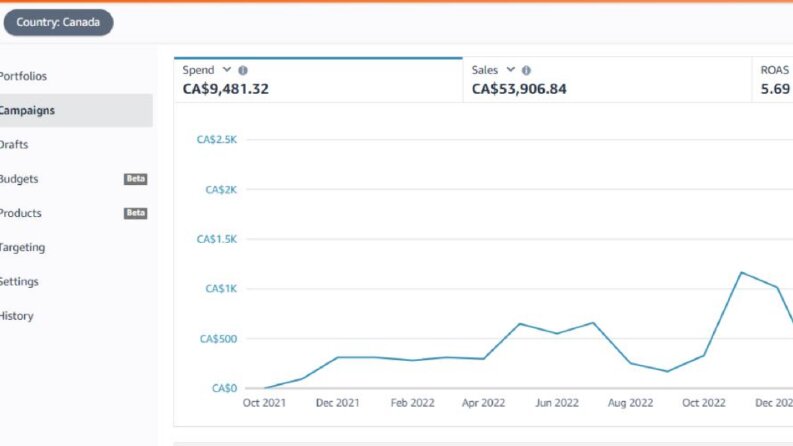Click the Apr 2022 axis label

(483, 403)
